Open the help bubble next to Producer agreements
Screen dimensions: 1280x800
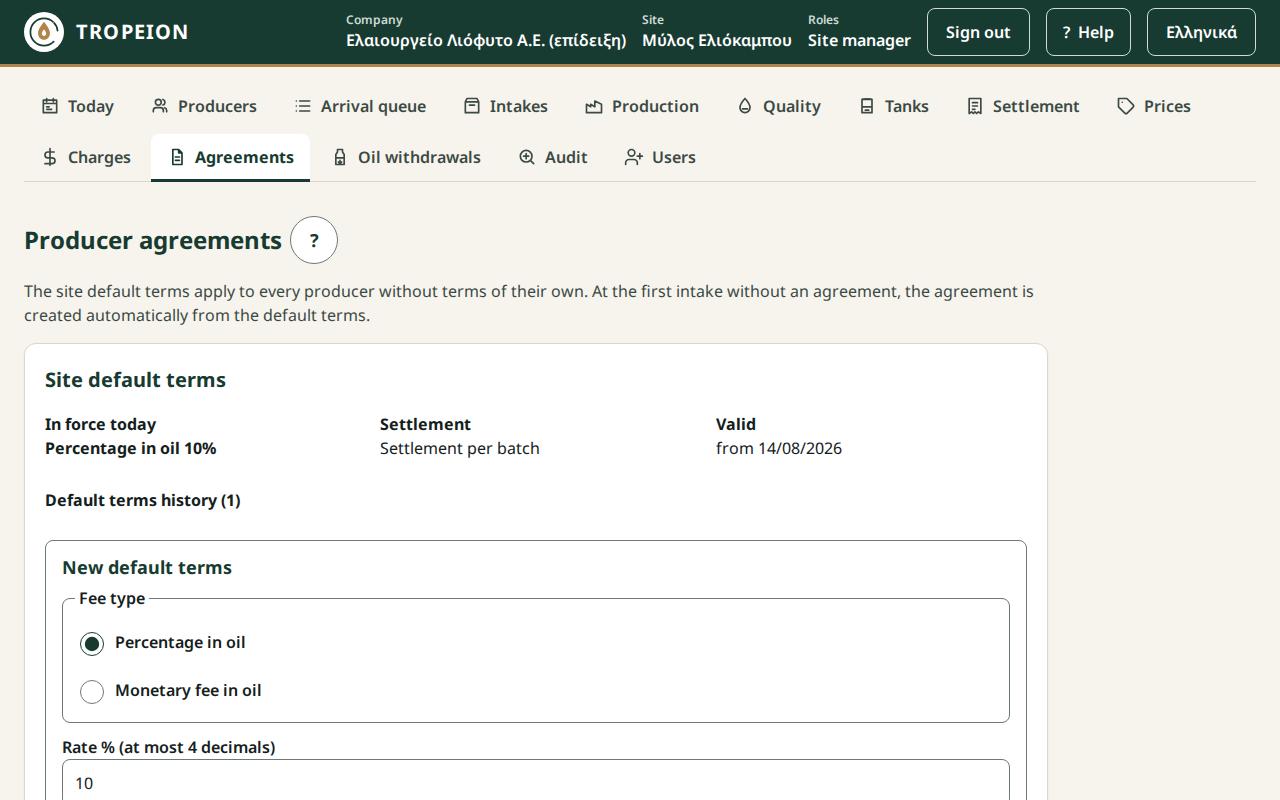(314, 240)
